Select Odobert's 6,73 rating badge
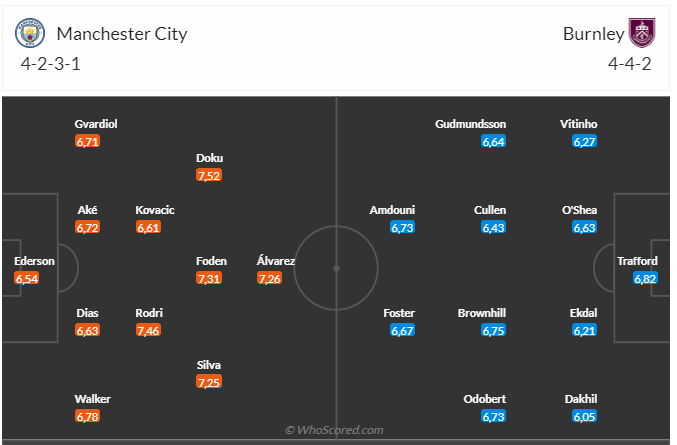 click(x=493, y=417)
